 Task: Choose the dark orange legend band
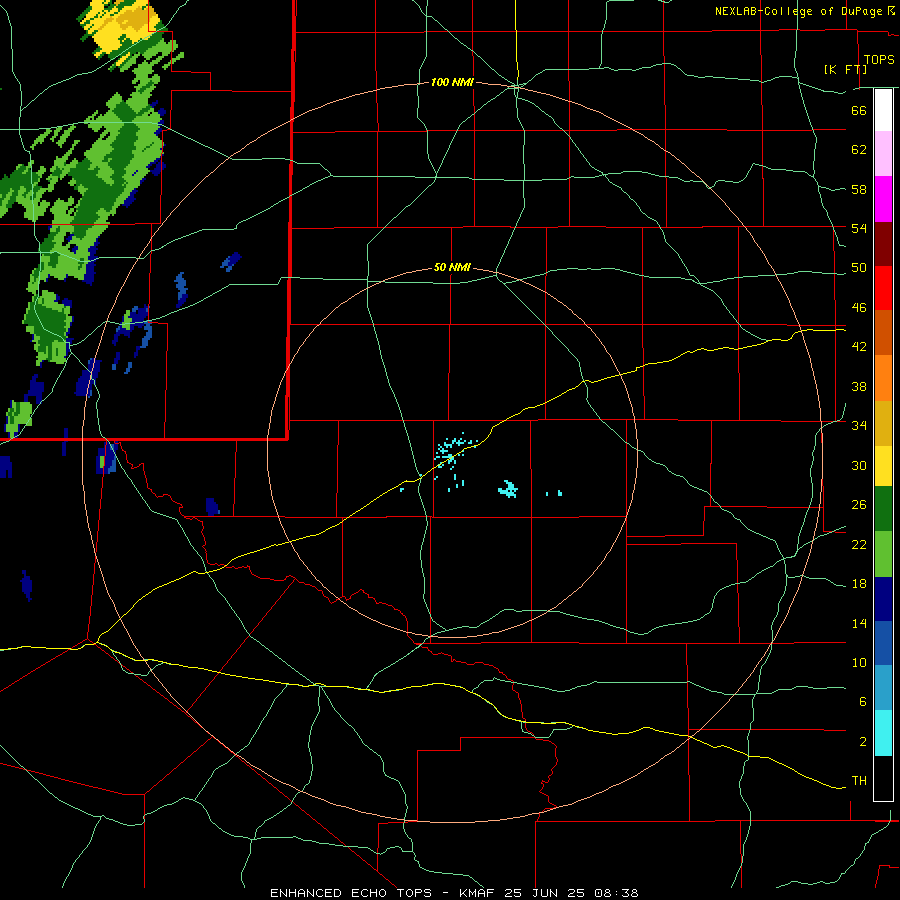click(883, 332)
